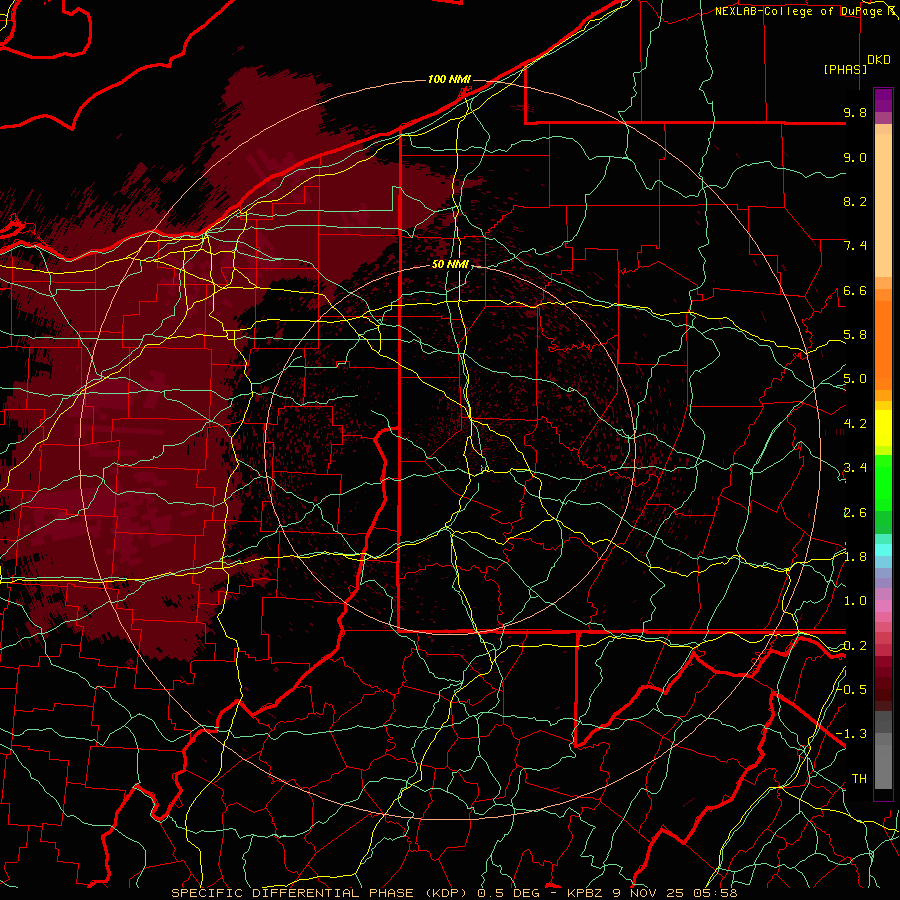900x900 pixels.
Task: Select the 50 NMI range ring label
Action: point(450,264)
